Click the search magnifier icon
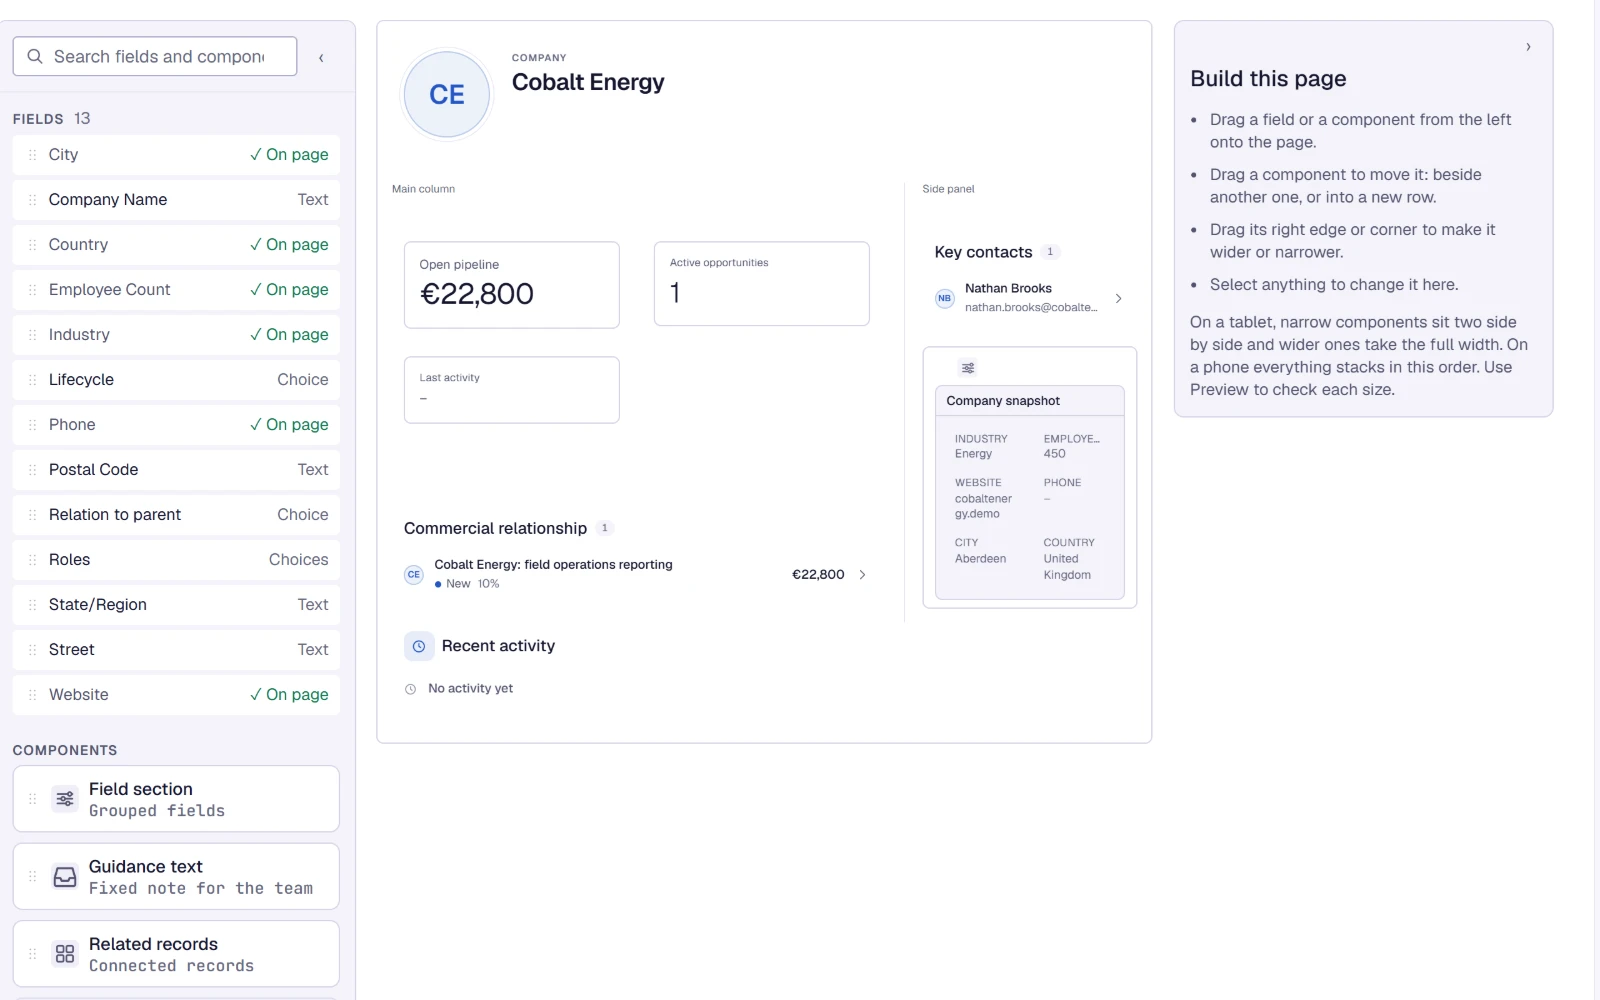Image resolution: width=1600 pixels, height=1000 pixels. 35,56
